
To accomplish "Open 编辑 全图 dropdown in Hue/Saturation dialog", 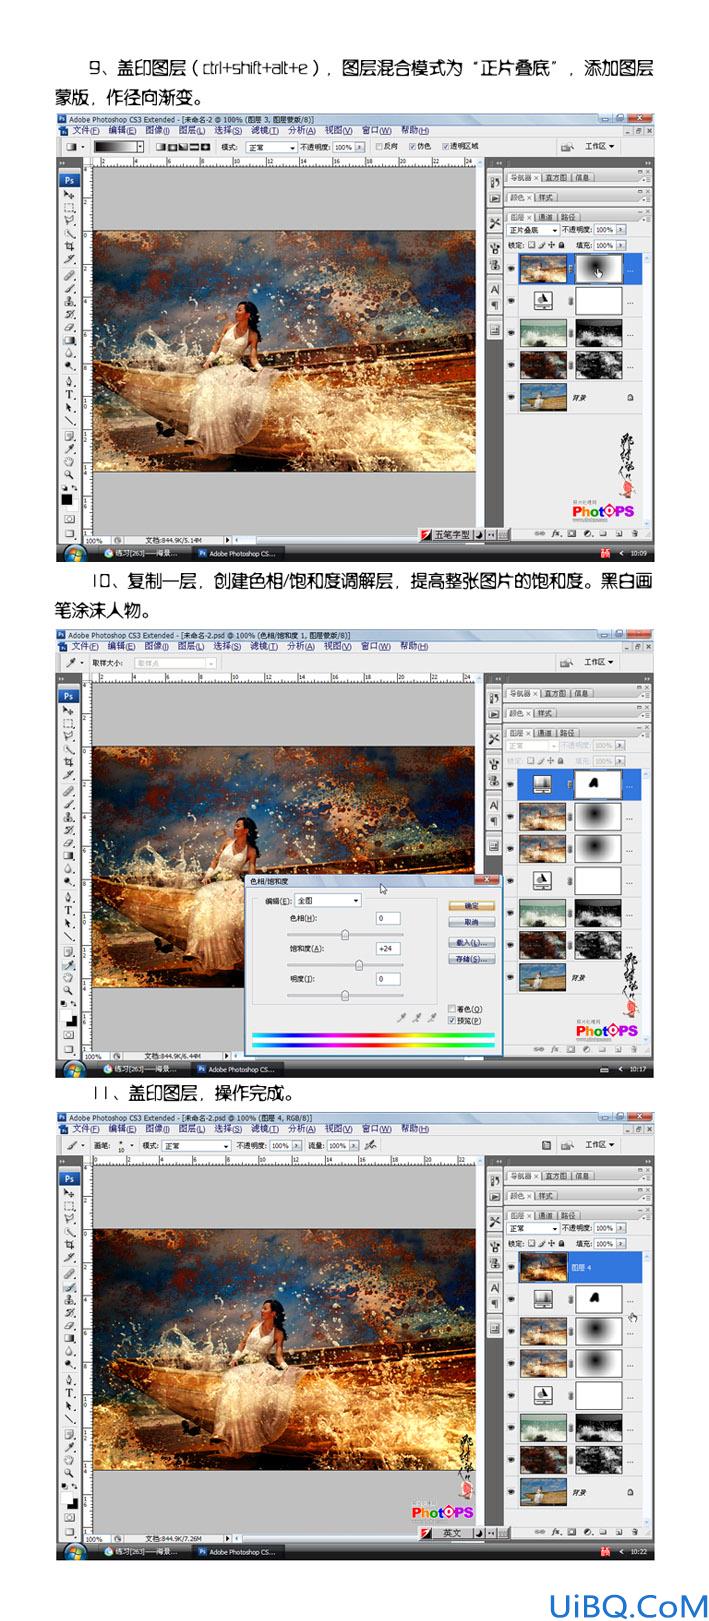I will pyautogui.click(x=328, y=900).
